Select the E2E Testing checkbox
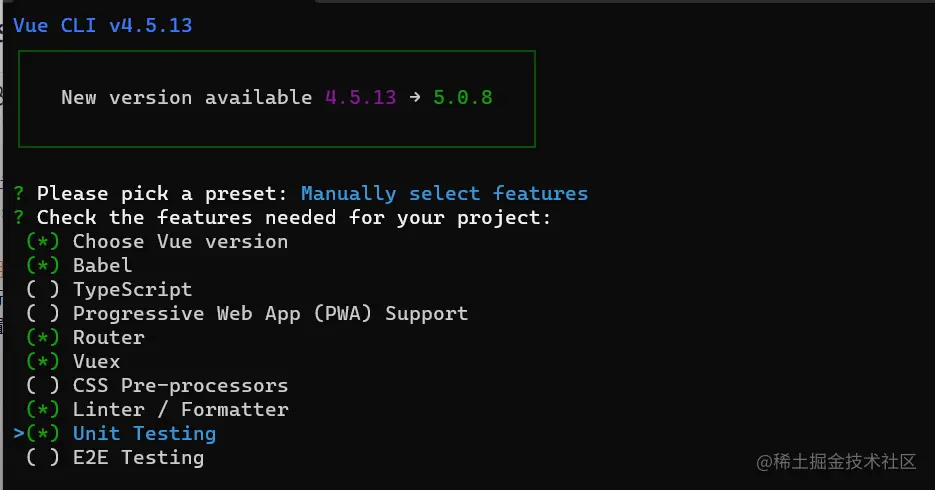 click(43, 458)
